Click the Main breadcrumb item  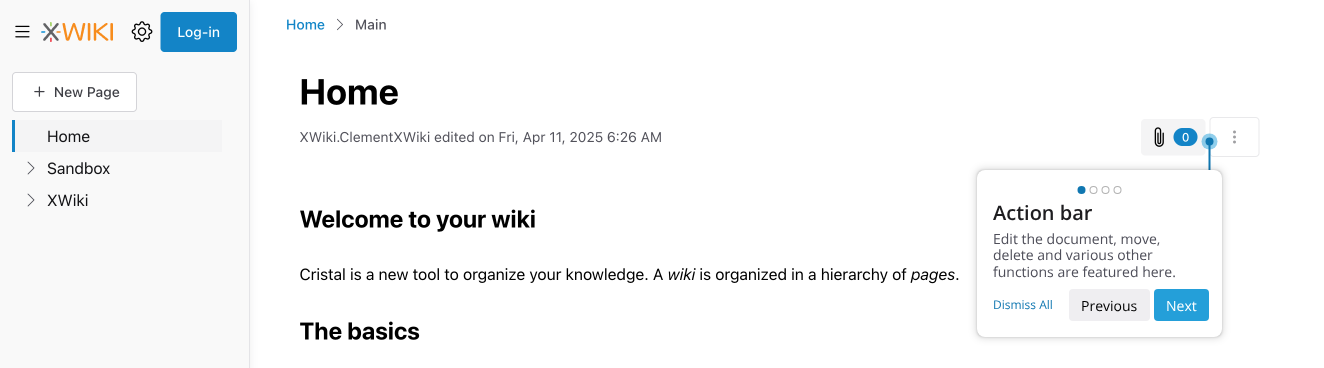pos(370,24)
